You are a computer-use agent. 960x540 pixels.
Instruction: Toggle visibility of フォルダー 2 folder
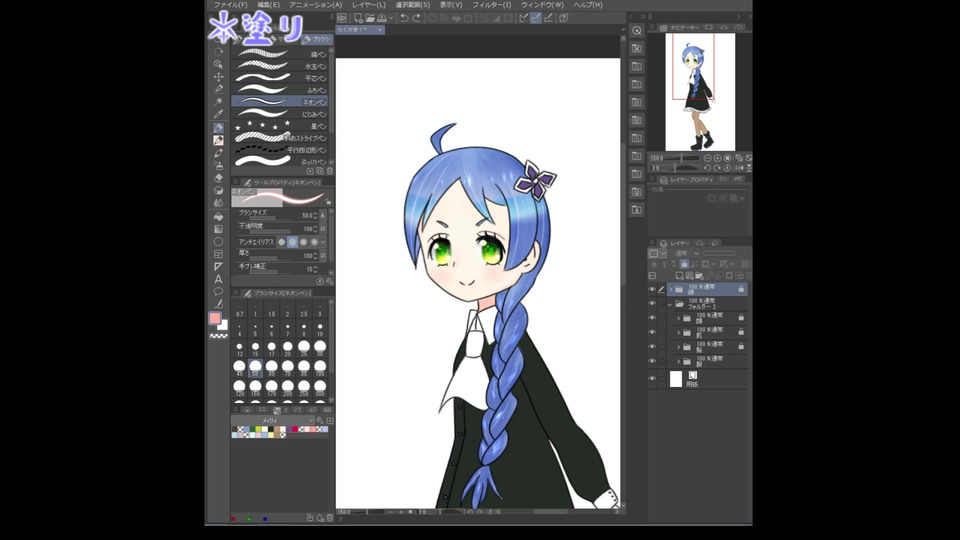coord(651,304)
